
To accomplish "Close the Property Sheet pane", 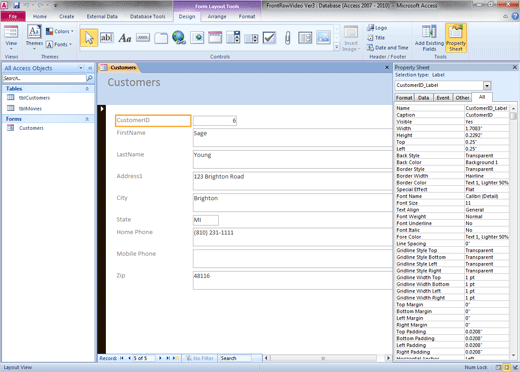I will 515,67.
